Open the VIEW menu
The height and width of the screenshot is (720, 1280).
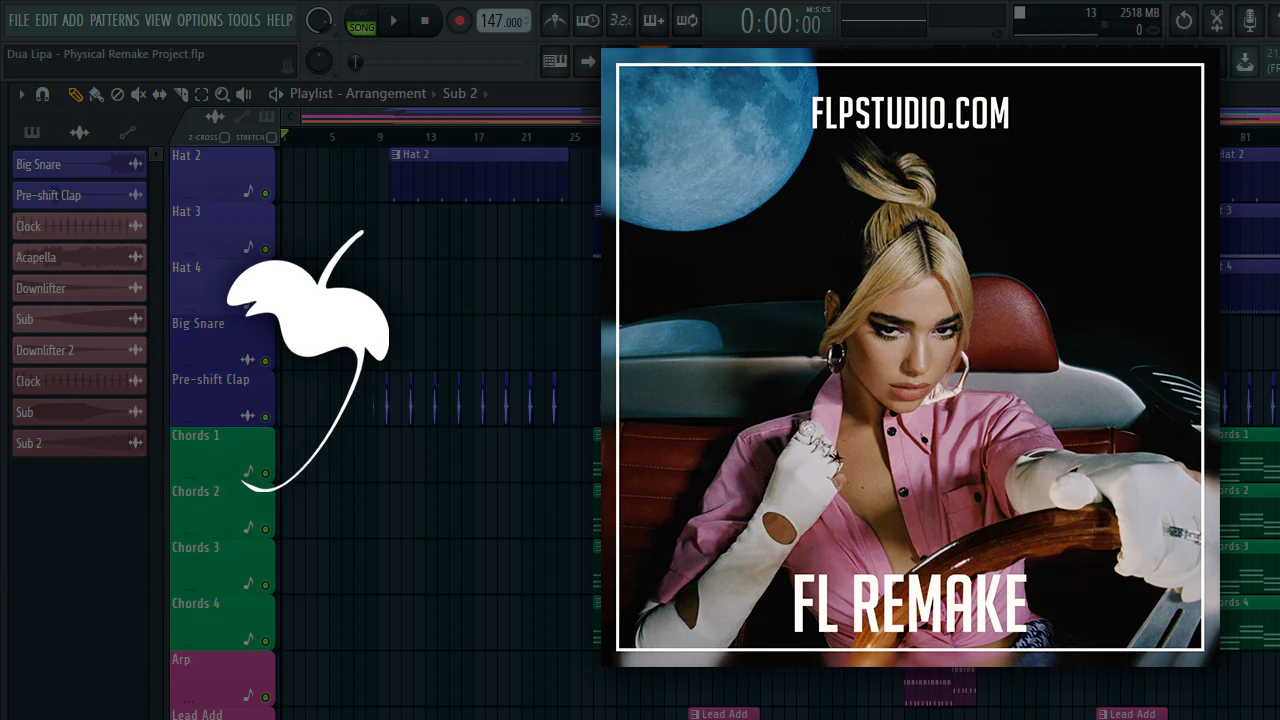point(158,20)
